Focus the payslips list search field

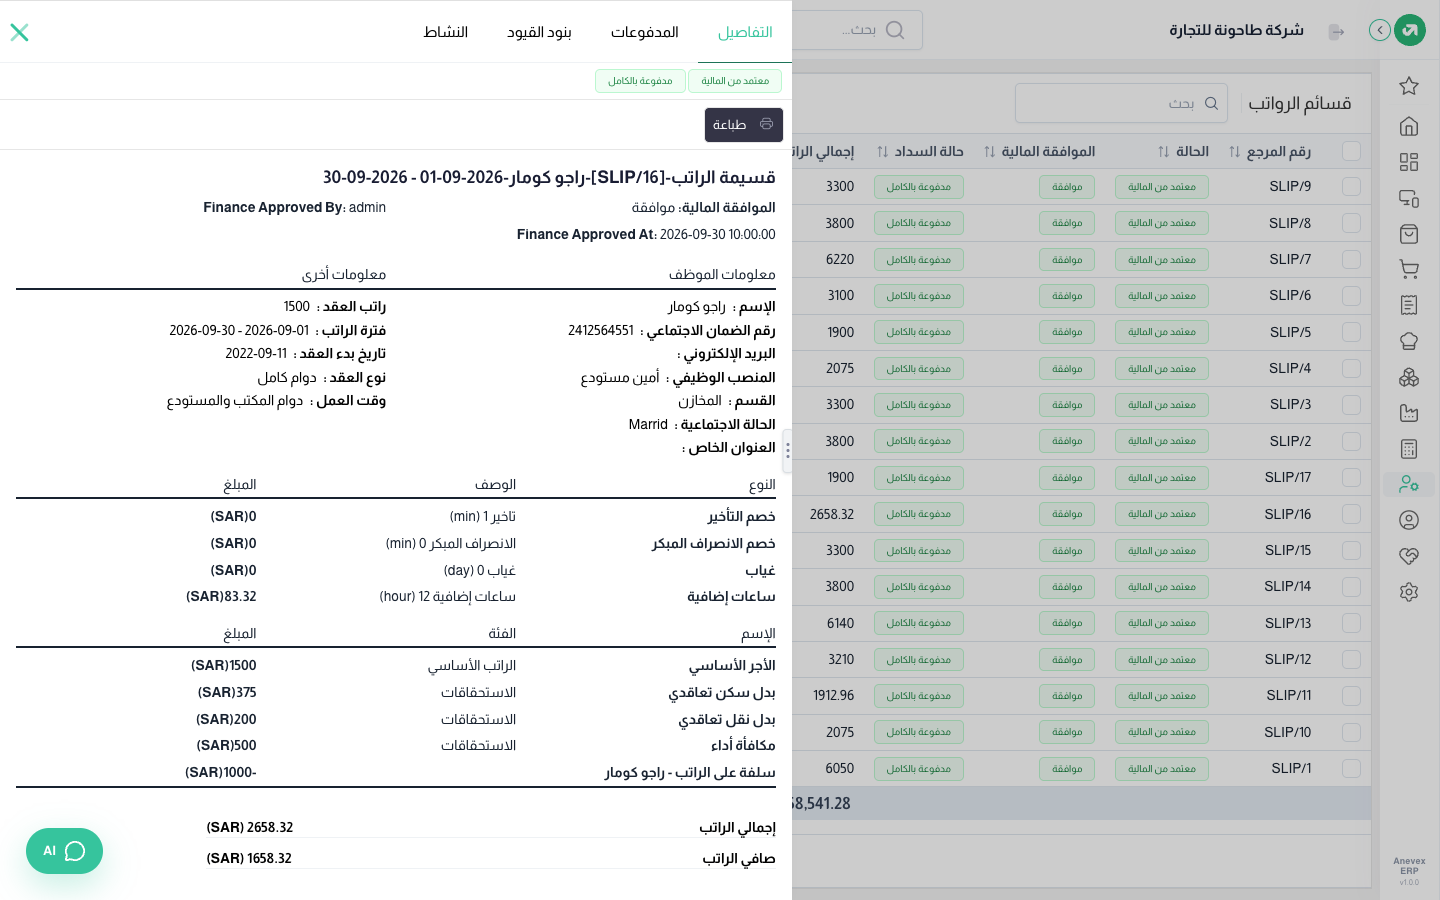(x=1121, y=103)
